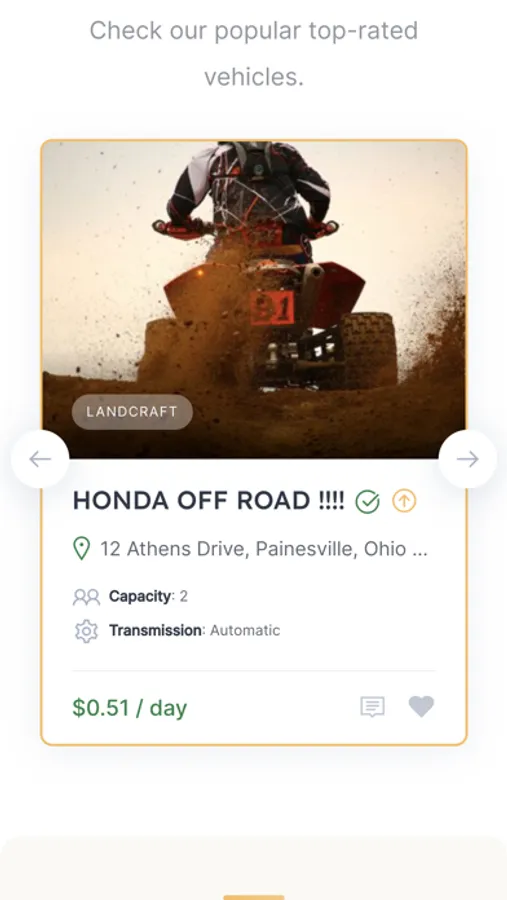
Task: Click the $0.51 / day price
Action: pos(130,708)
